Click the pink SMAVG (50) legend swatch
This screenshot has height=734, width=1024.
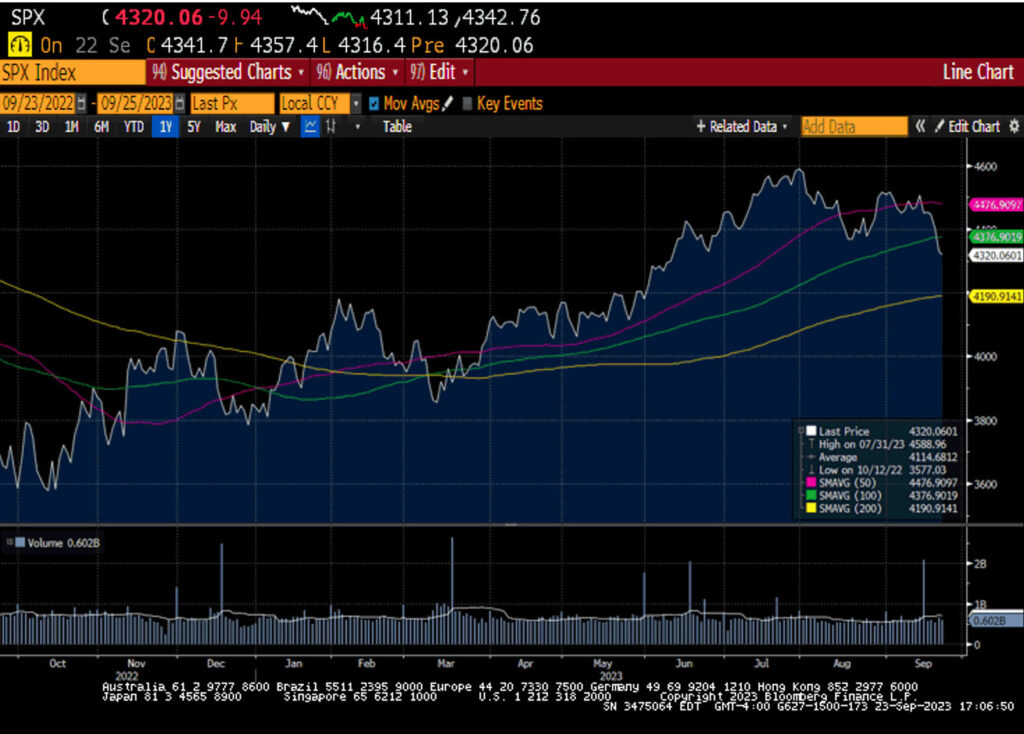point(810,484)
